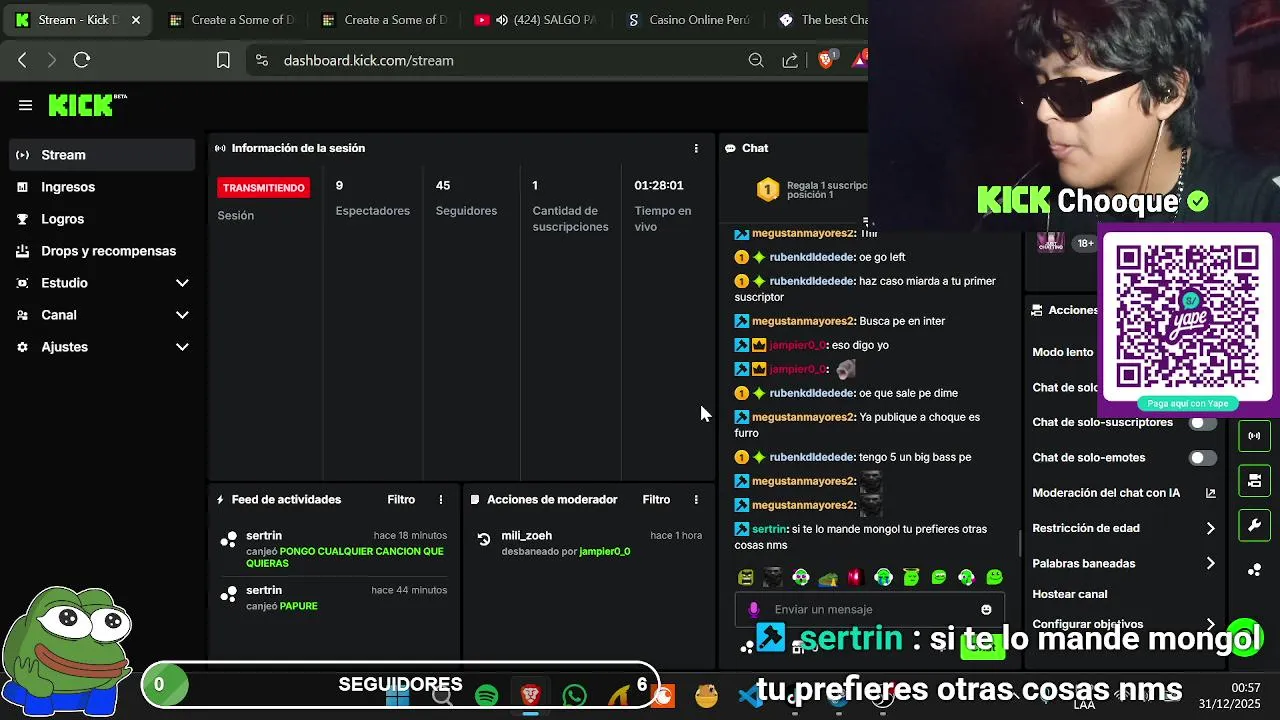
Task: Close the Stream - Kick tab
Action: [136, 20]
